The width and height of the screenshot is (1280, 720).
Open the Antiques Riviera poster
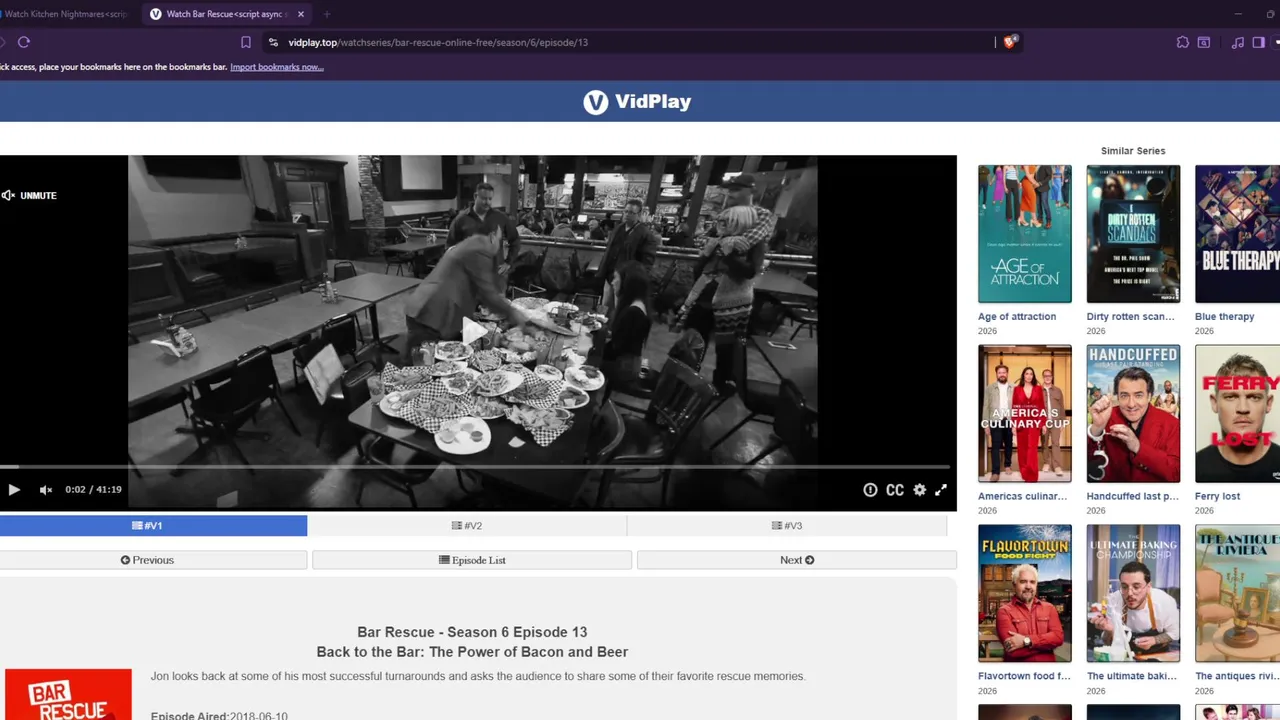point(1237,594)
